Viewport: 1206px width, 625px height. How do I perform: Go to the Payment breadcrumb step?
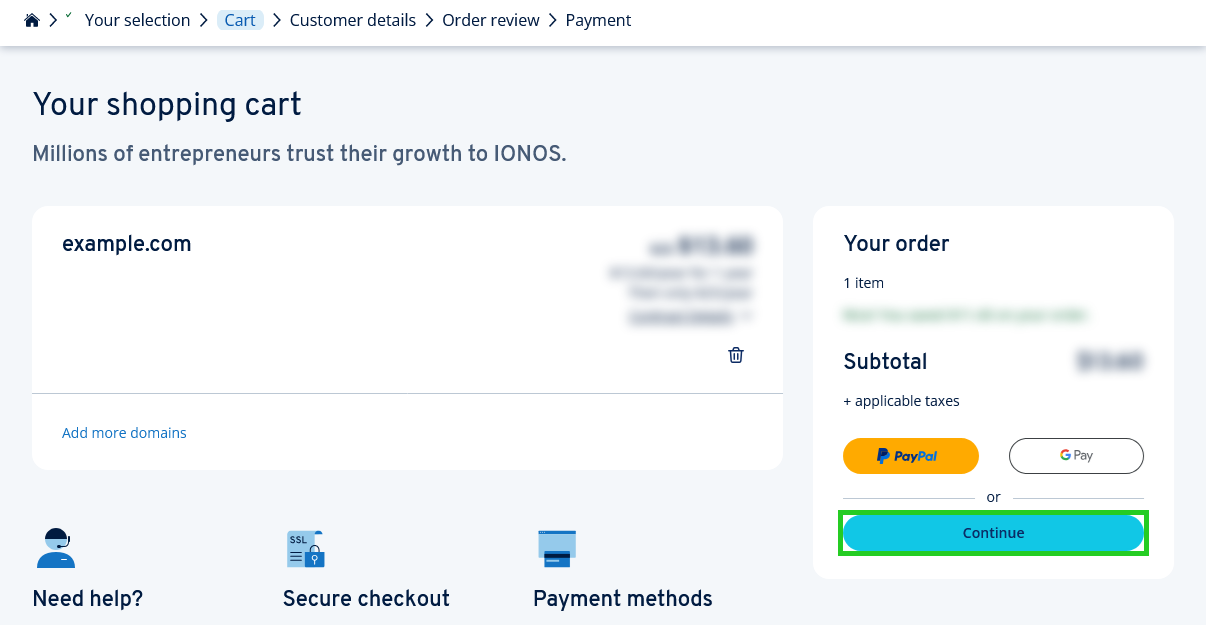(598, 20)
